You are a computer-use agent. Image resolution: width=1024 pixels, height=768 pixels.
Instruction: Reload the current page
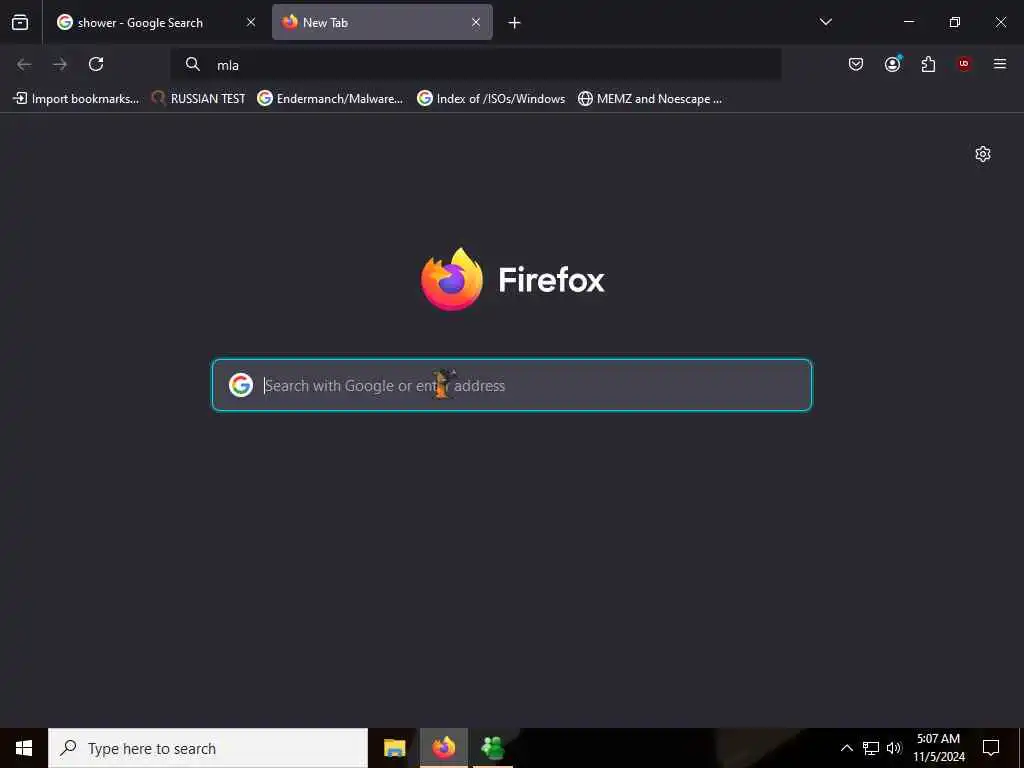tap(96, 64)
